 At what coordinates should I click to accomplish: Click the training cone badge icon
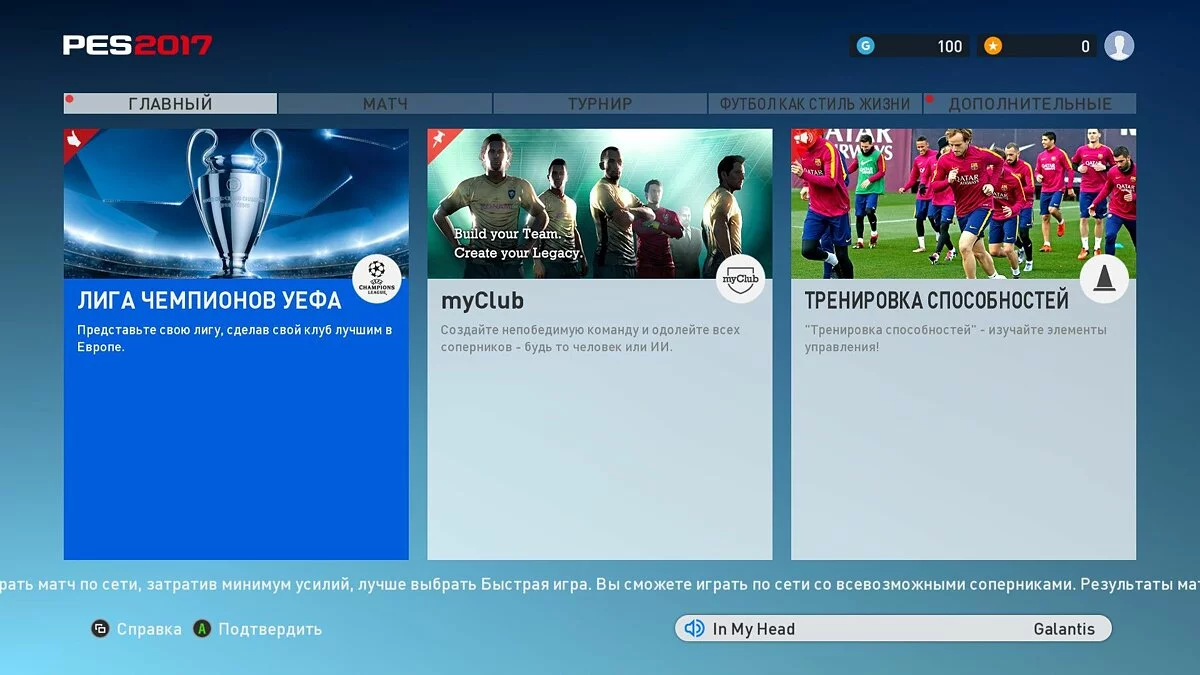click(x=1104, y=279)
